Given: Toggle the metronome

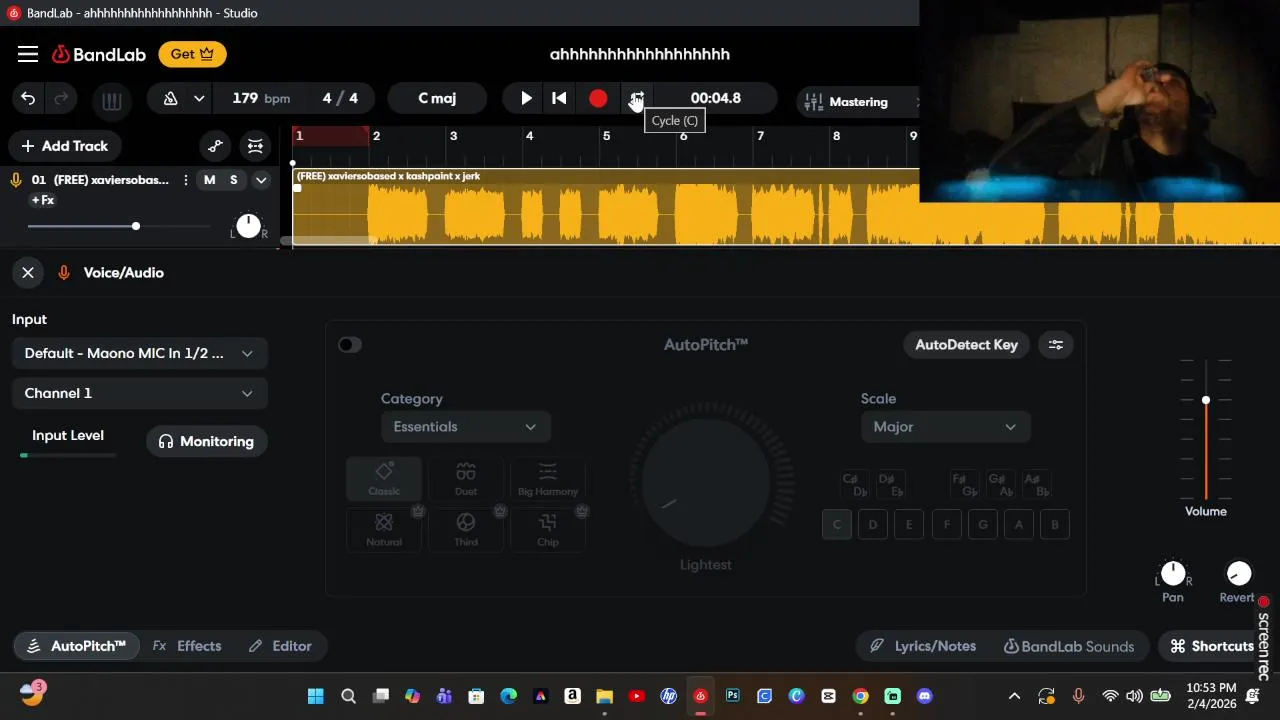Looking at the screenshot, I should click(x=170, y=98).
